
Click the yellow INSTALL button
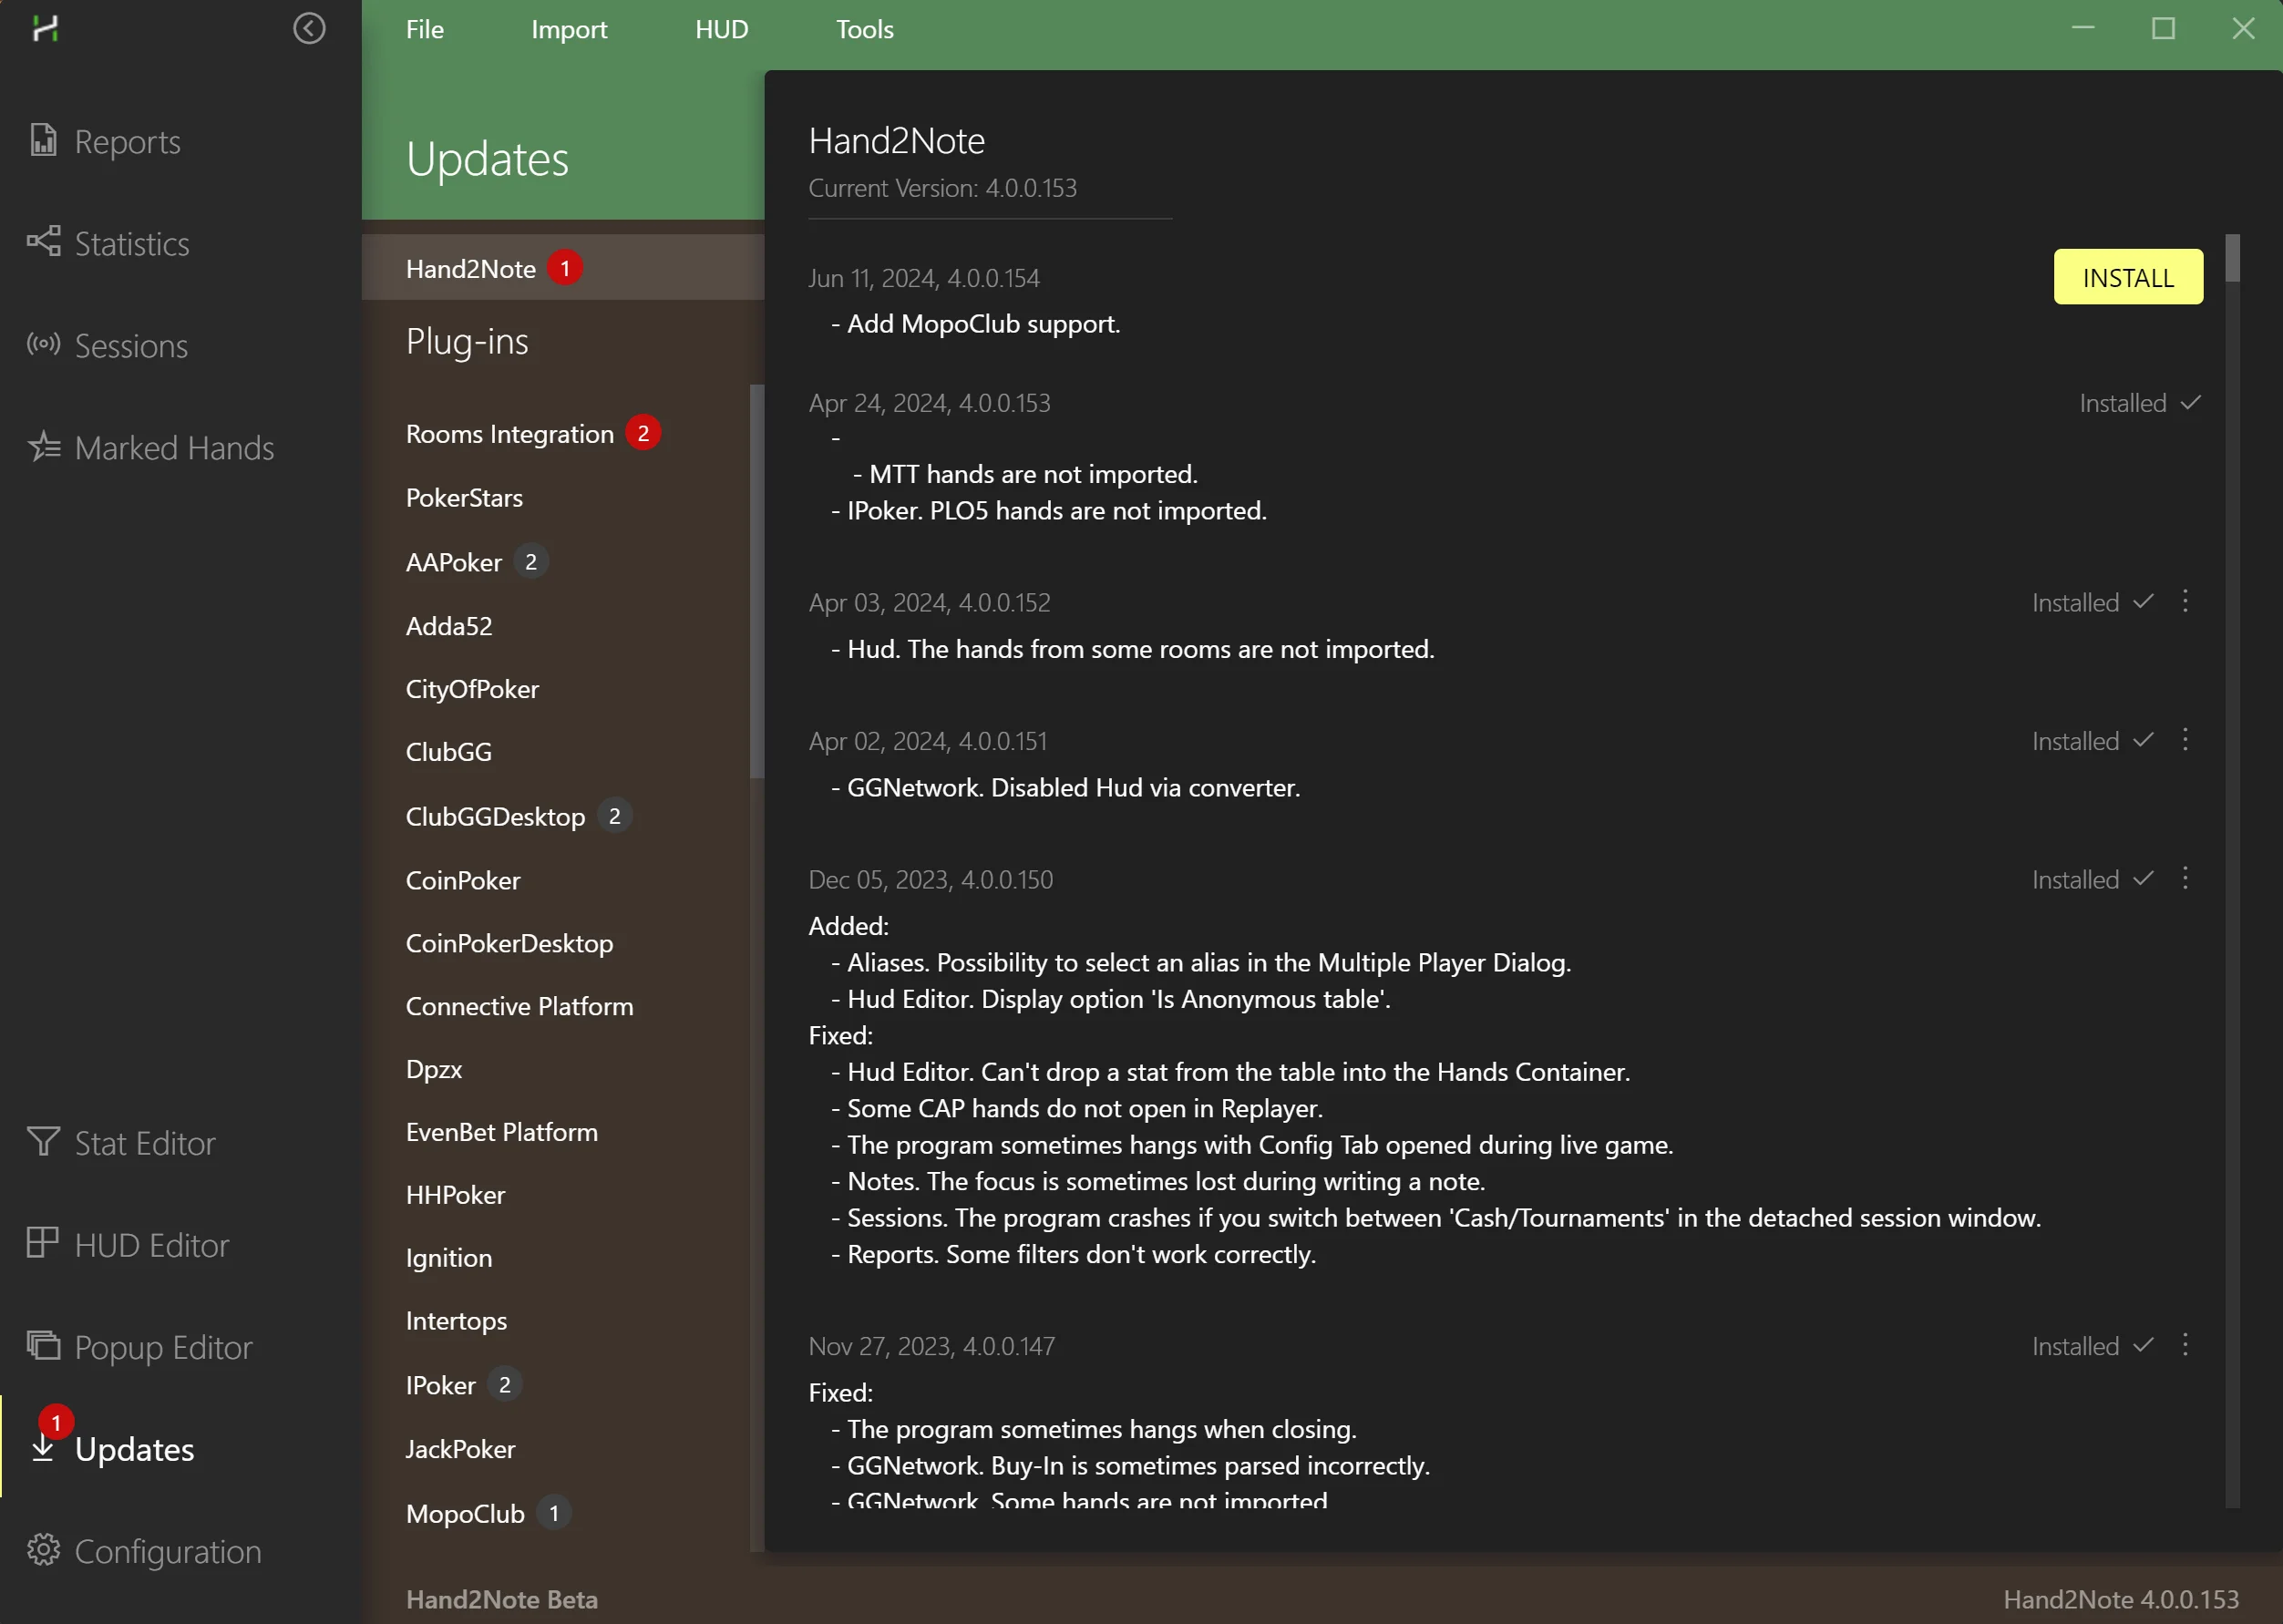tap(2127, 277)
